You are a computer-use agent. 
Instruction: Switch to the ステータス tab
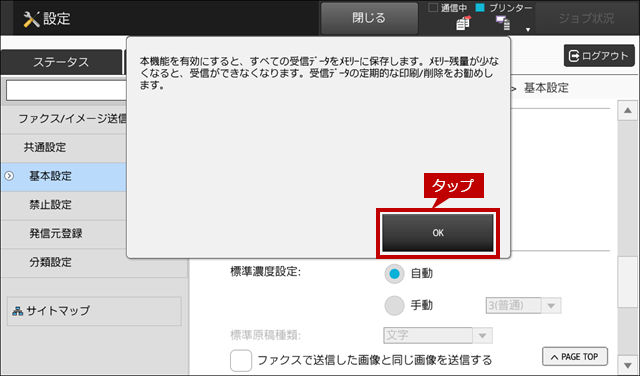point(61,62)
